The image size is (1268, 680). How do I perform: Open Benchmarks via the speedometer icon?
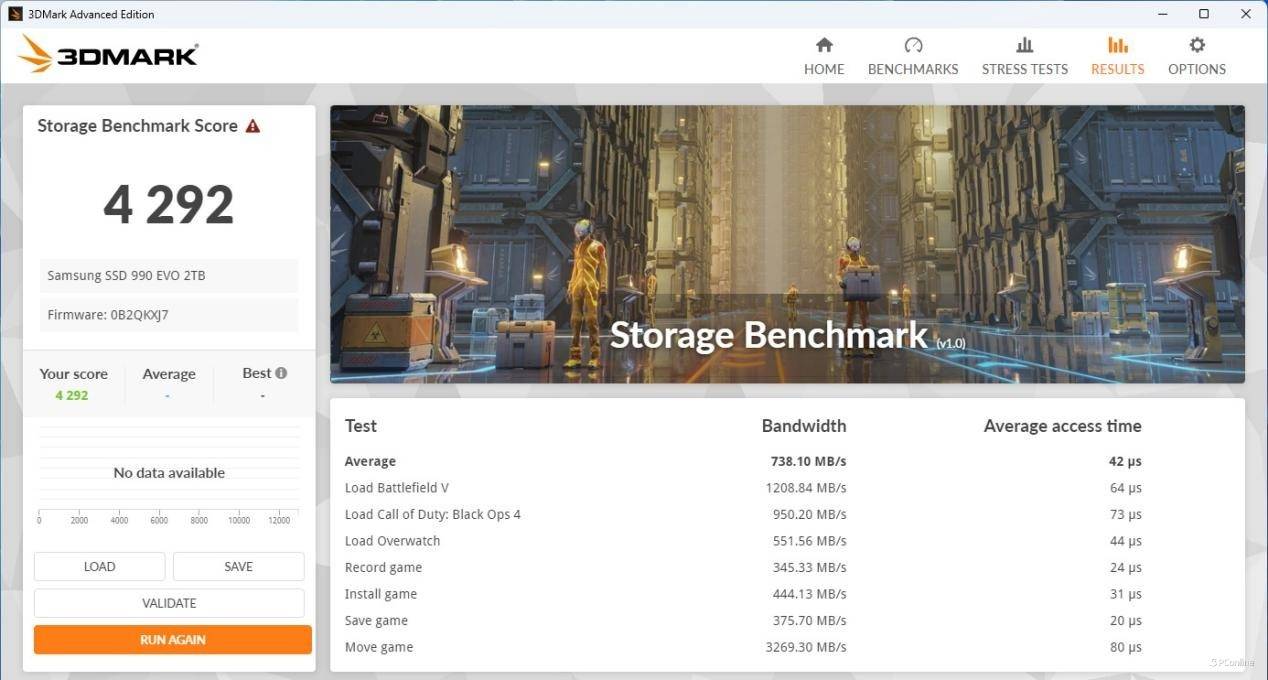tap(912, 45)
